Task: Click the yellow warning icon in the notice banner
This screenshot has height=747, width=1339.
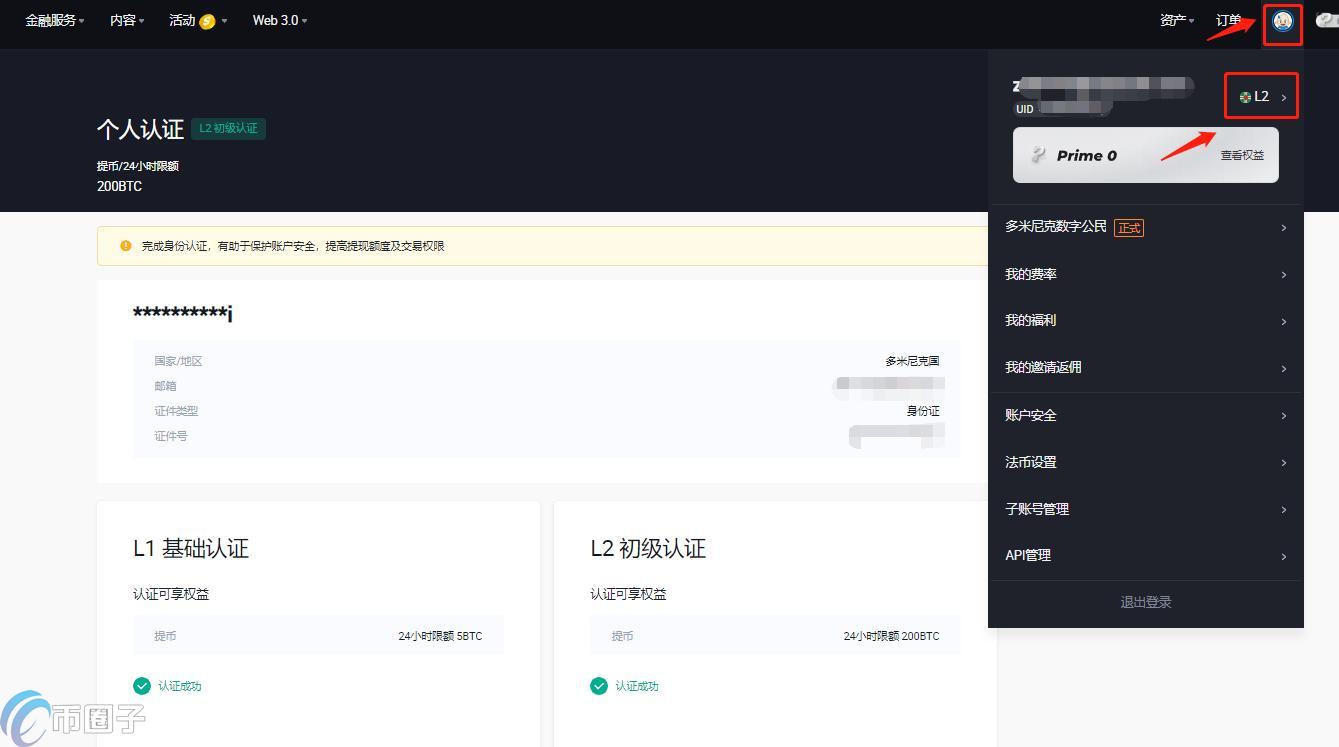Action: pos(123,245)
